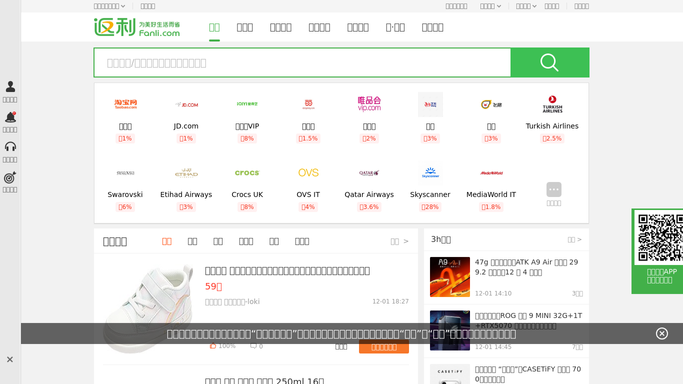Viewport: 683px width, 384px height.
Task: Focus the main search input field
Action: coord(302,63)
